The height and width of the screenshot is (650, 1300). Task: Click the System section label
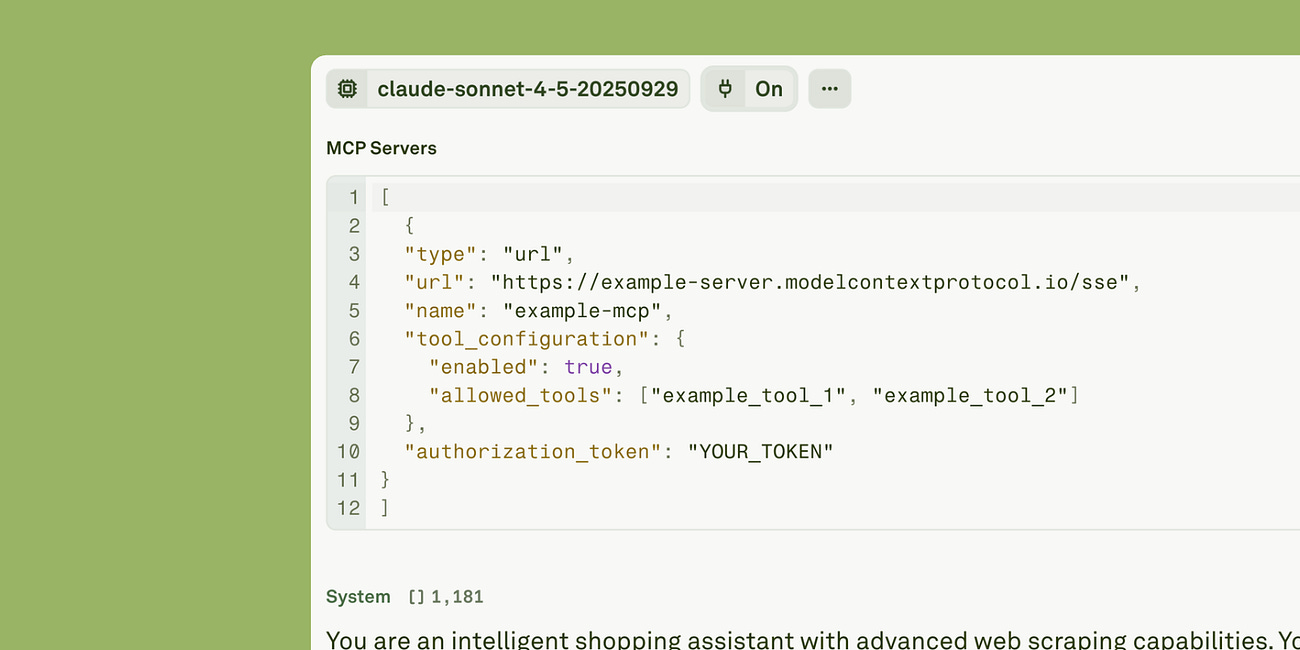pyautogui.click(x=358, y=597)
